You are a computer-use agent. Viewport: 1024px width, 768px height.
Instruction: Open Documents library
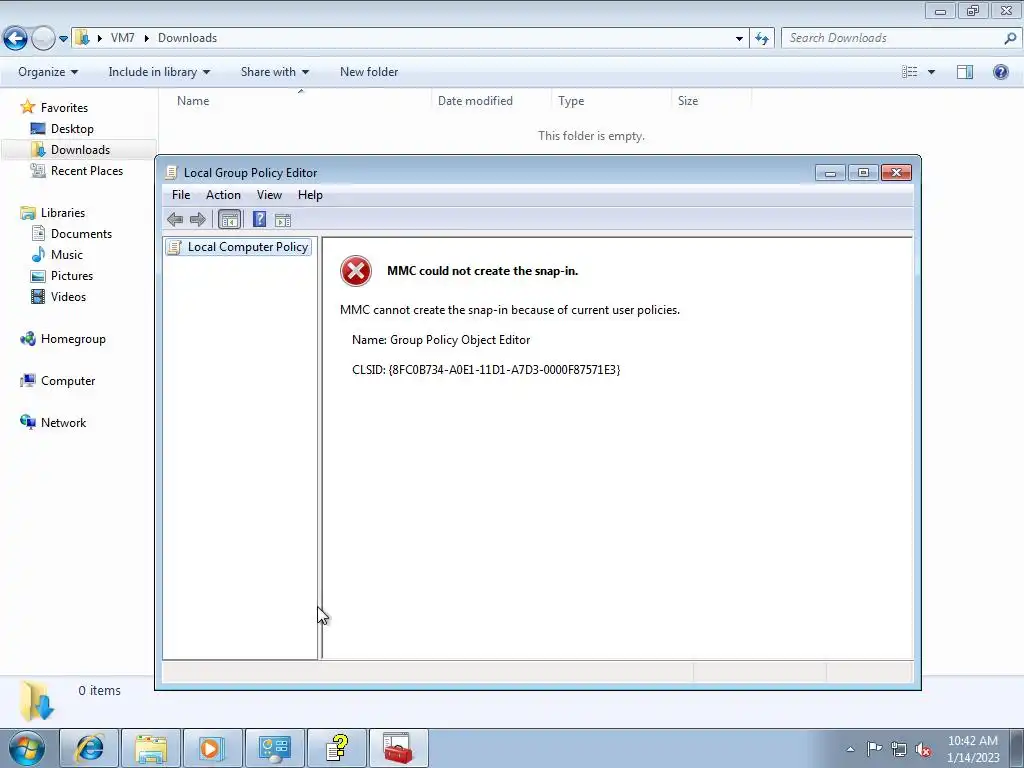[71, 234]
